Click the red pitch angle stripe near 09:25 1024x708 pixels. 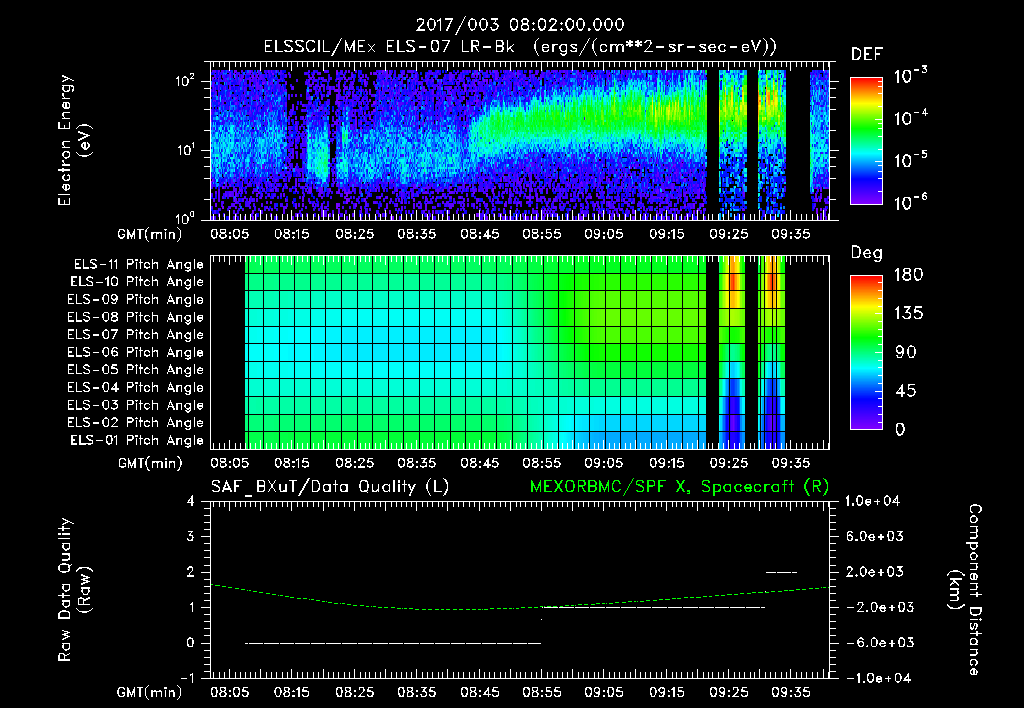point(735,281)
